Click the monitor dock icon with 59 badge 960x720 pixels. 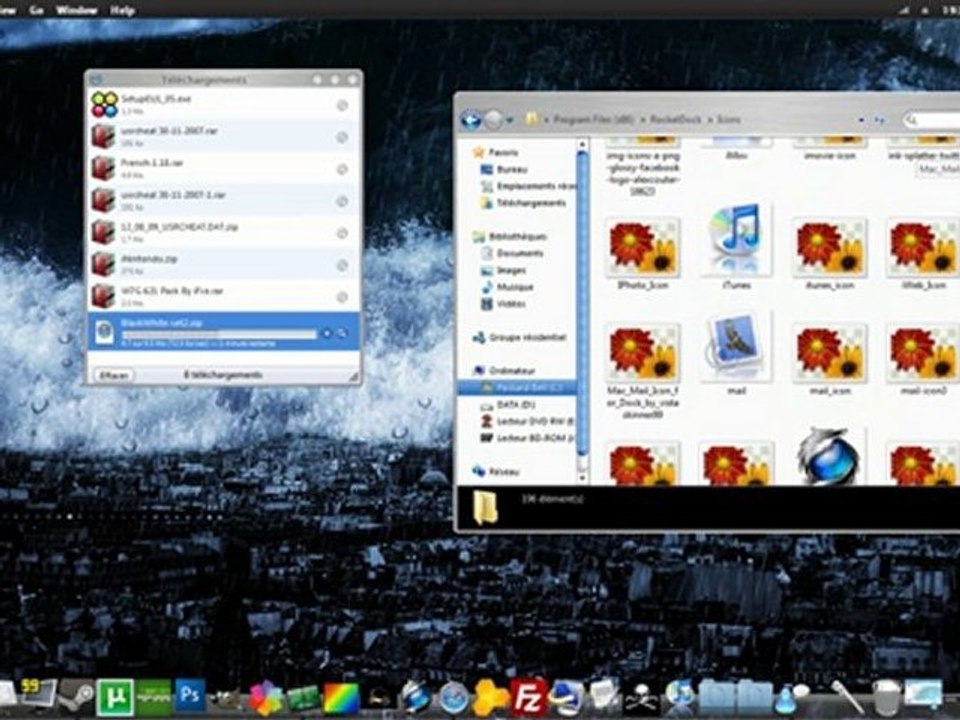coord(38,694)
